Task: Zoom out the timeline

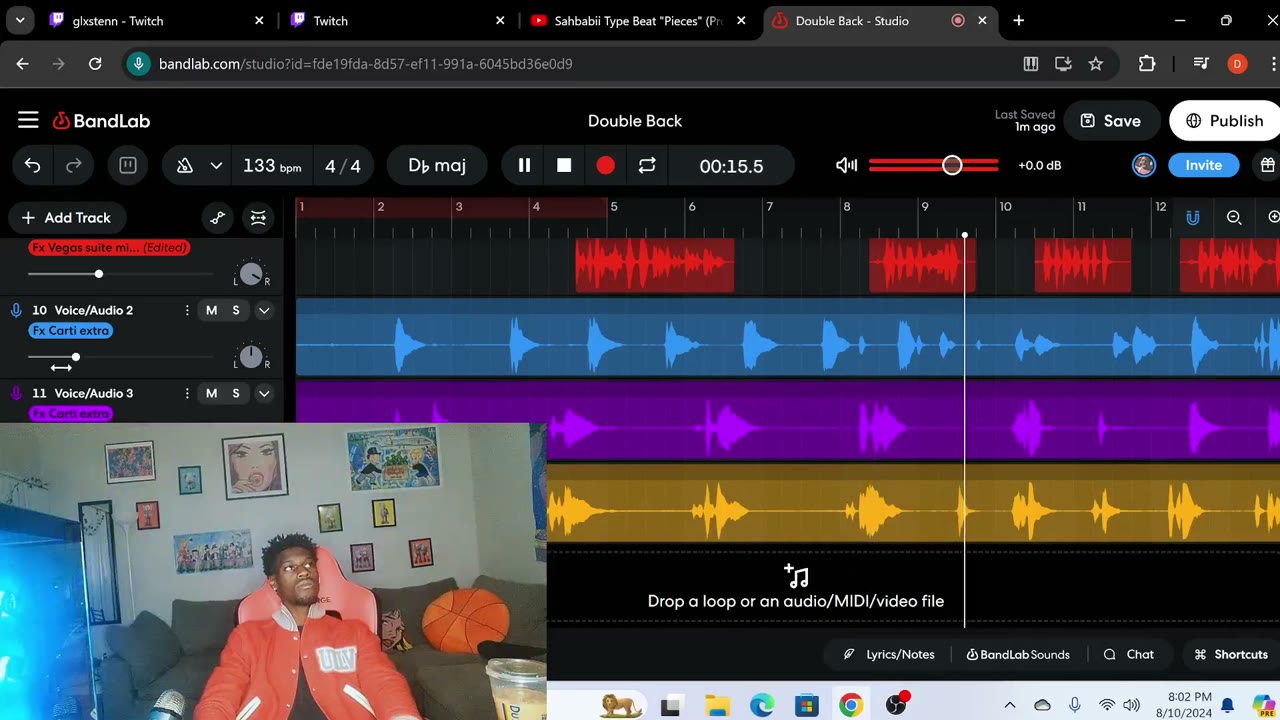Action: (x=1234, y=218)
